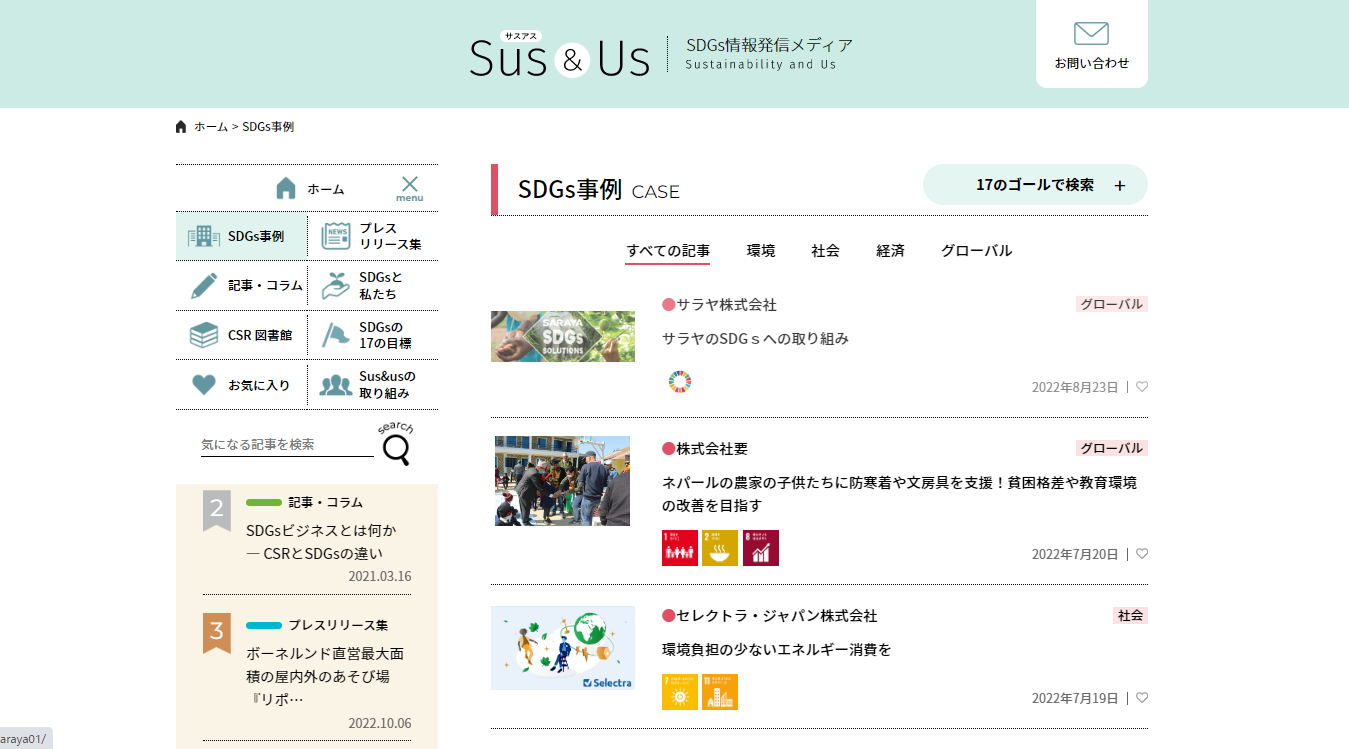
Task: Open the Nepal children photo thumbnail
Action: pyautogui.click(x=563, y=481)
